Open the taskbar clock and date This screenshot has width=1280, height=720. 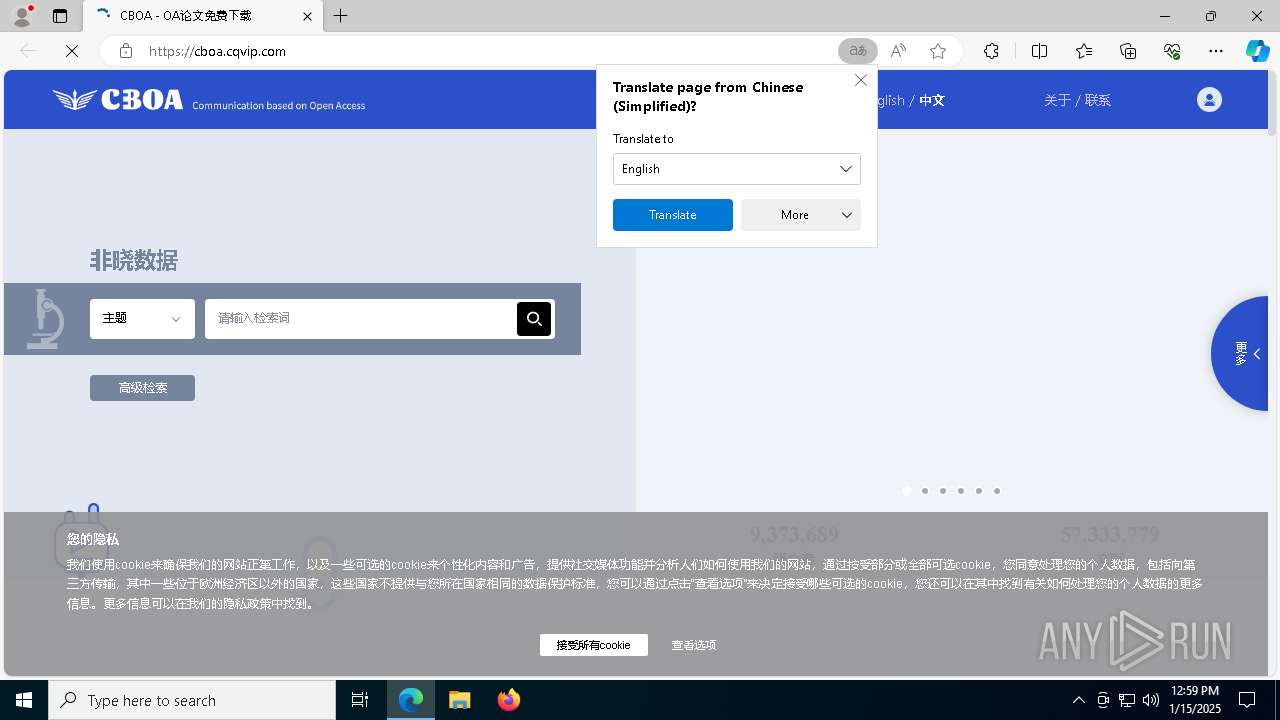[1194, 700]
